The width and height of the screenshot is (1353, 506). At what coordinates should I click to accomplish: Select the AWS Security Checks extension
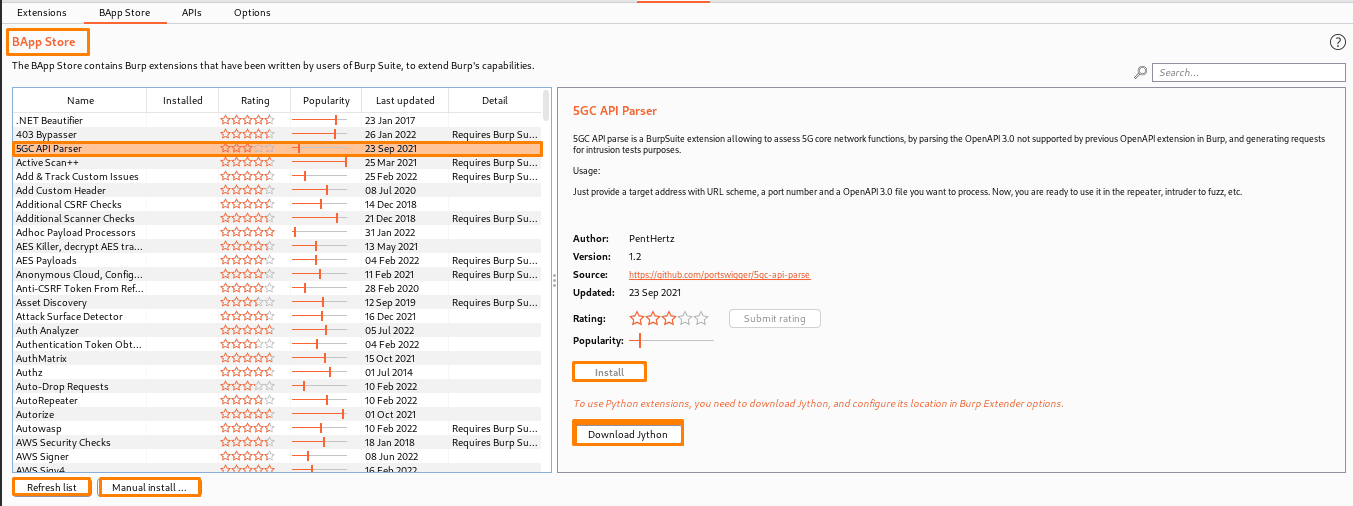[x=277, y=442]
